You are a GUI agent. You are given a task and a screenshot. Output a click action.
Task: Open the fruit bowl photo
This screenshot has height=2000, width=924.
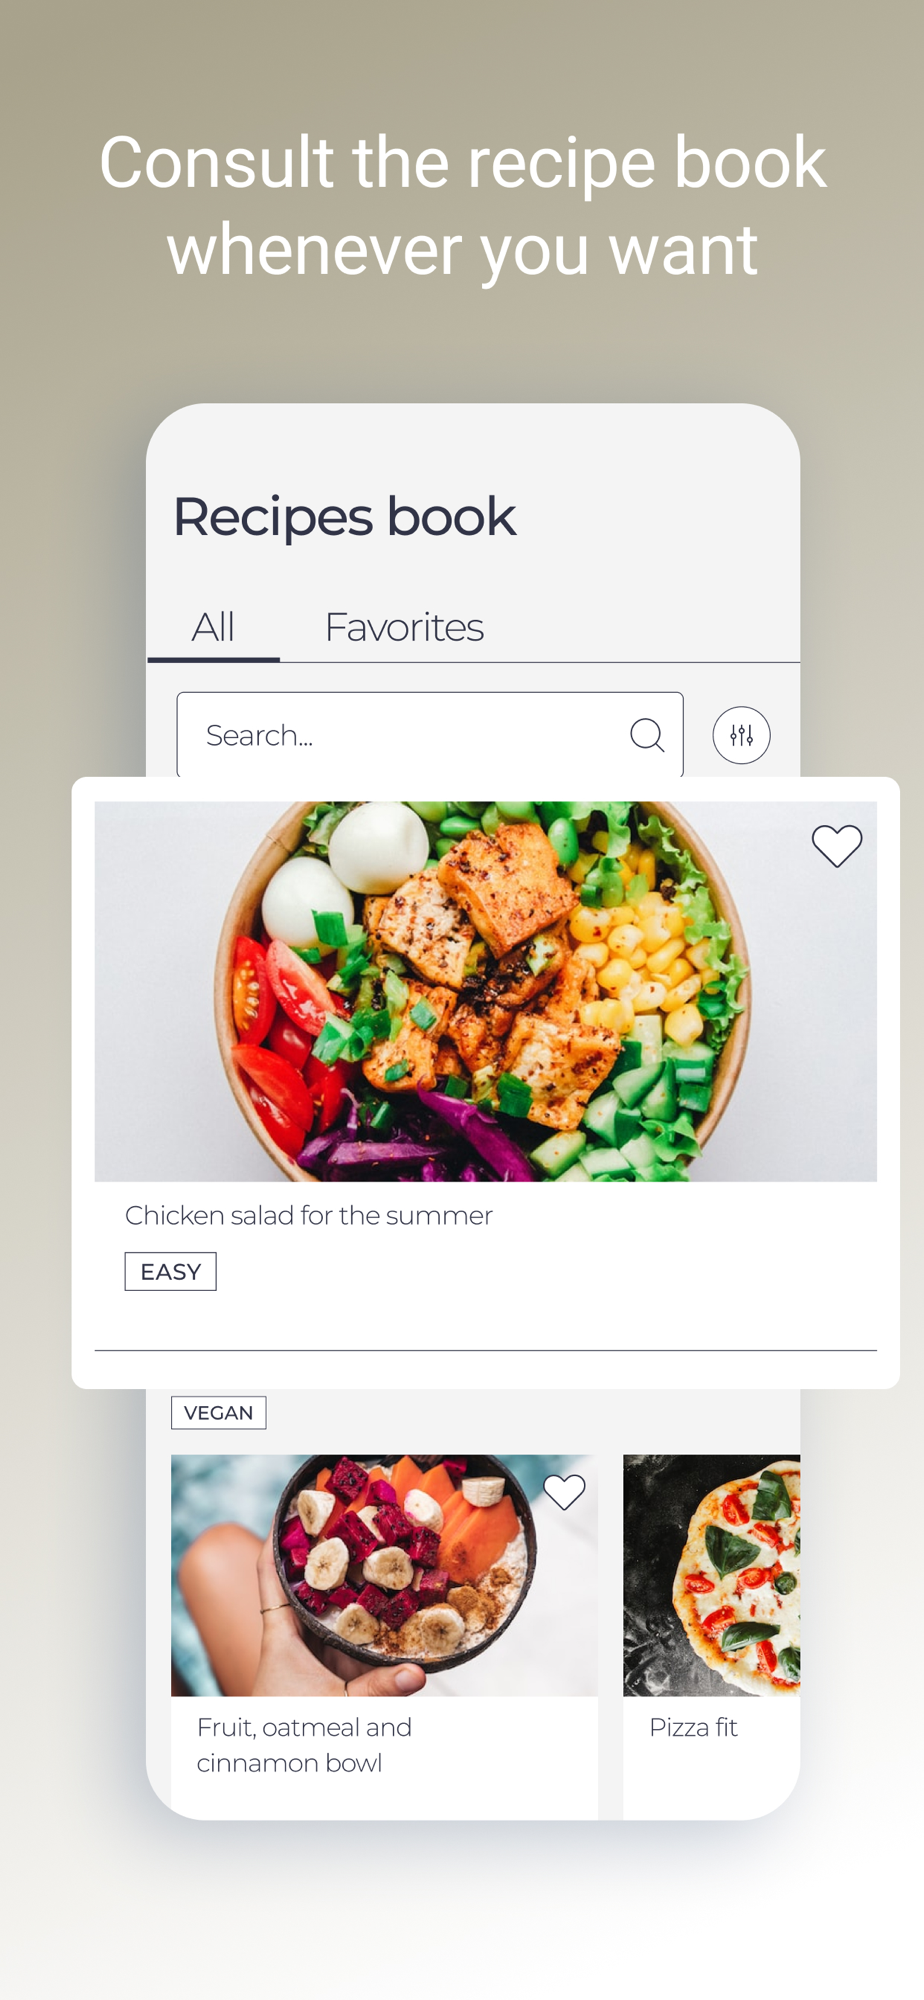pos(384,1575)
